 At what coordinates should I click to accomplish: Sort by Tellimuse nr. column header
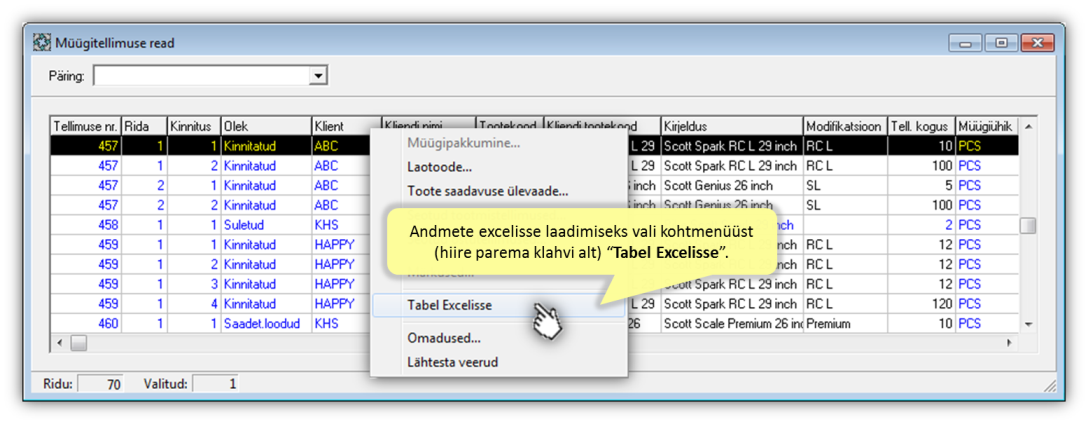click(x=85, y=127)
